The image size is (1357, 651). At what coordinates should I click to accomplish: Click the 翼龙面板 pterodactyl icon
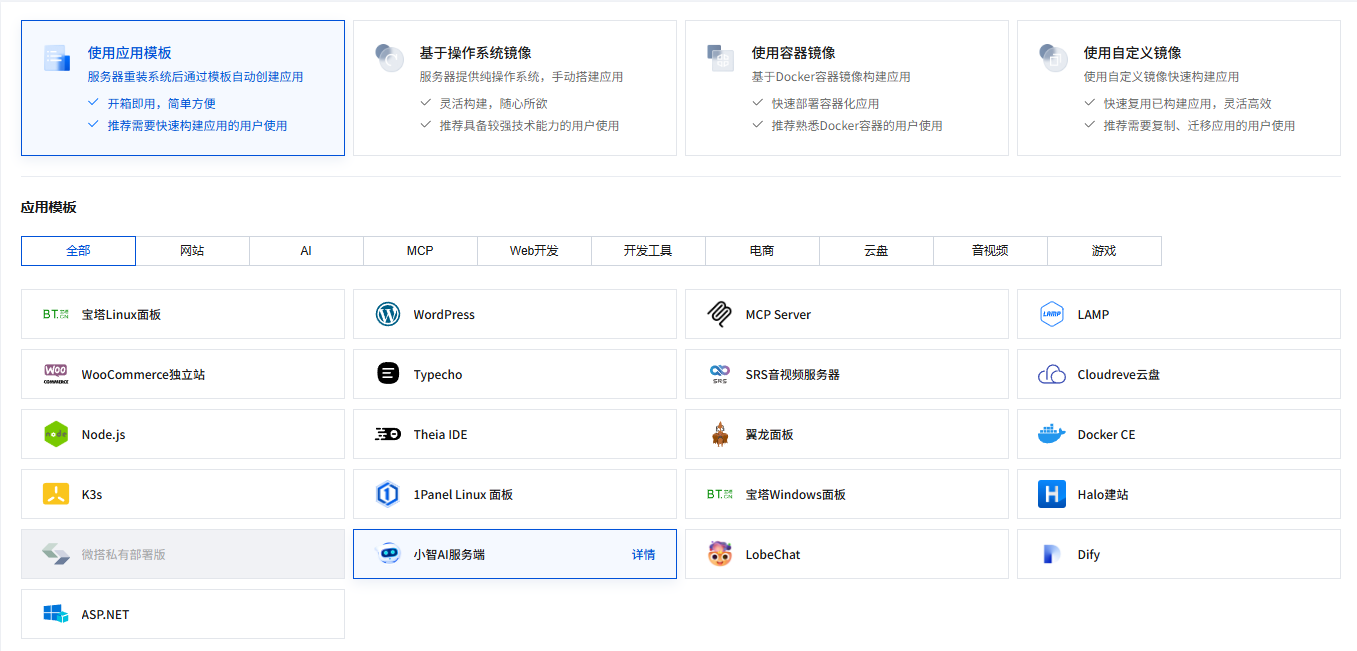pos(720,434)
